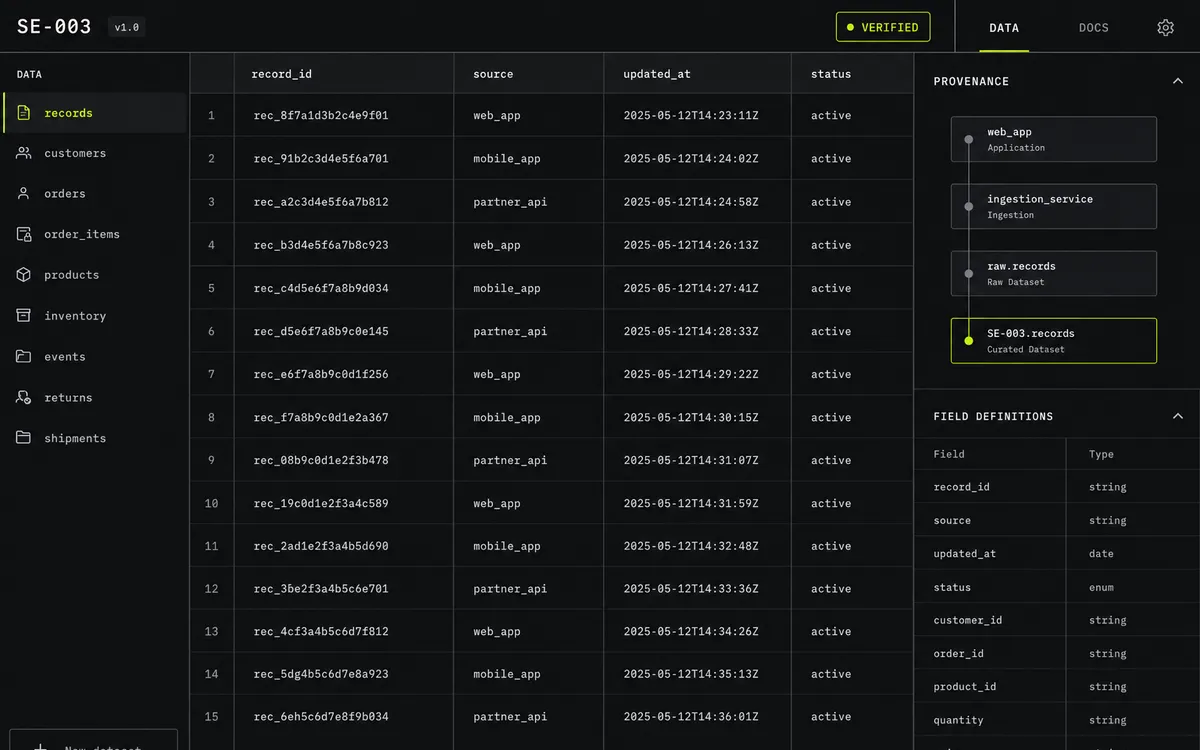Click the record_id field definition row
This screenshot has height=750, width=1200.
(1057, 487)
